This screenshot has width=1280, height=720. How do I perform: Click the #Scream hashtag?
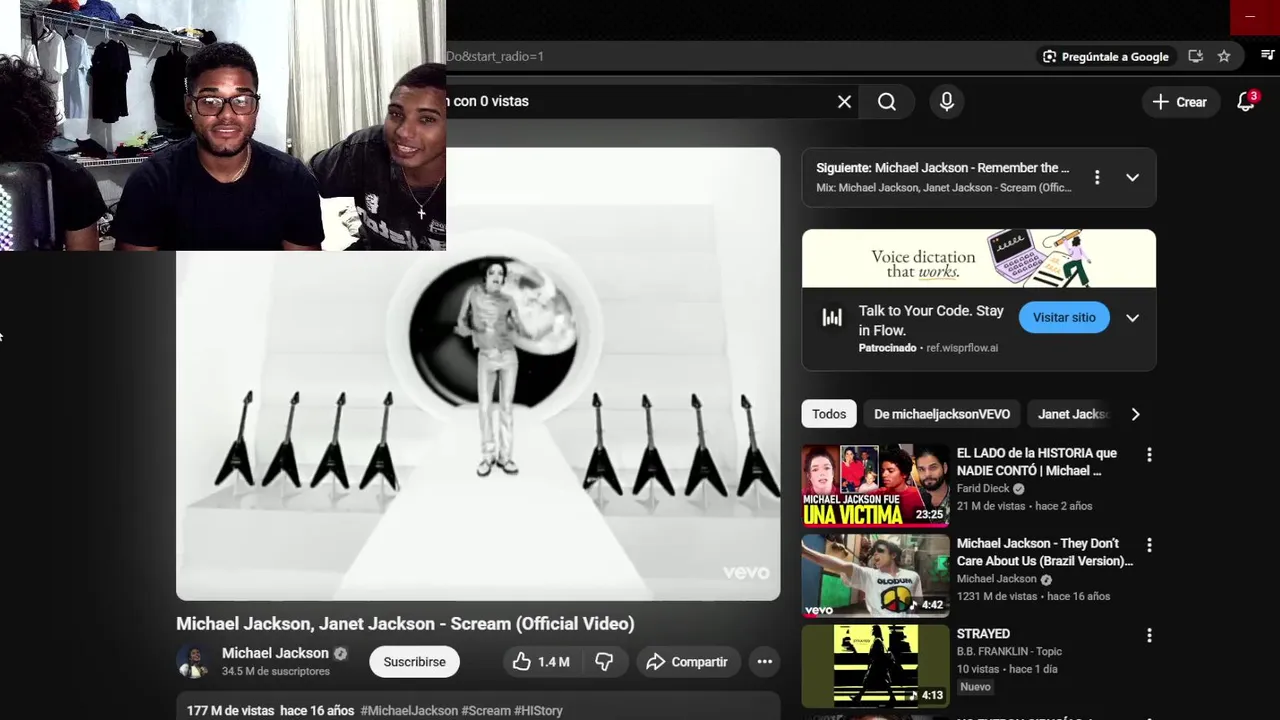coord(486,711)
